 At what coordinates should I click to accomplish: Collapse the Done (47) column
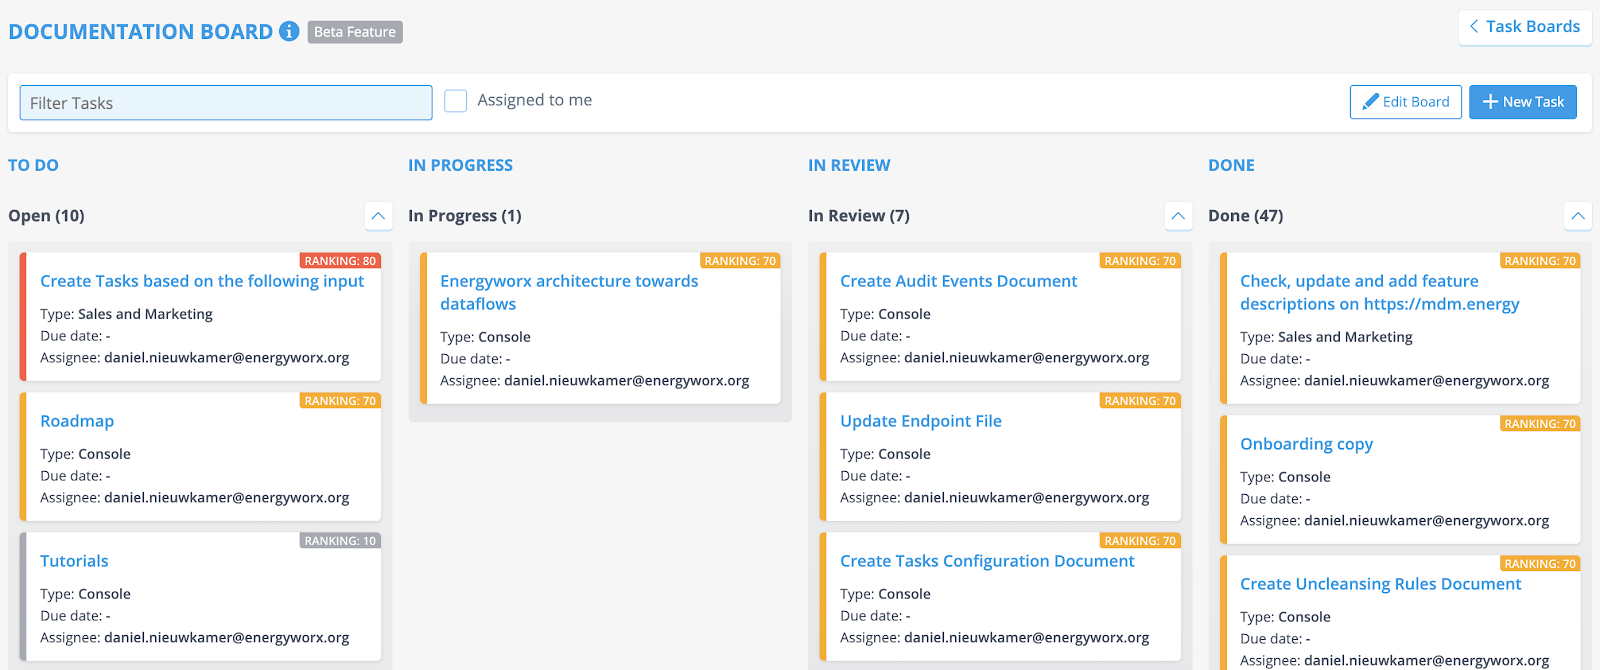click(1577, 216)
